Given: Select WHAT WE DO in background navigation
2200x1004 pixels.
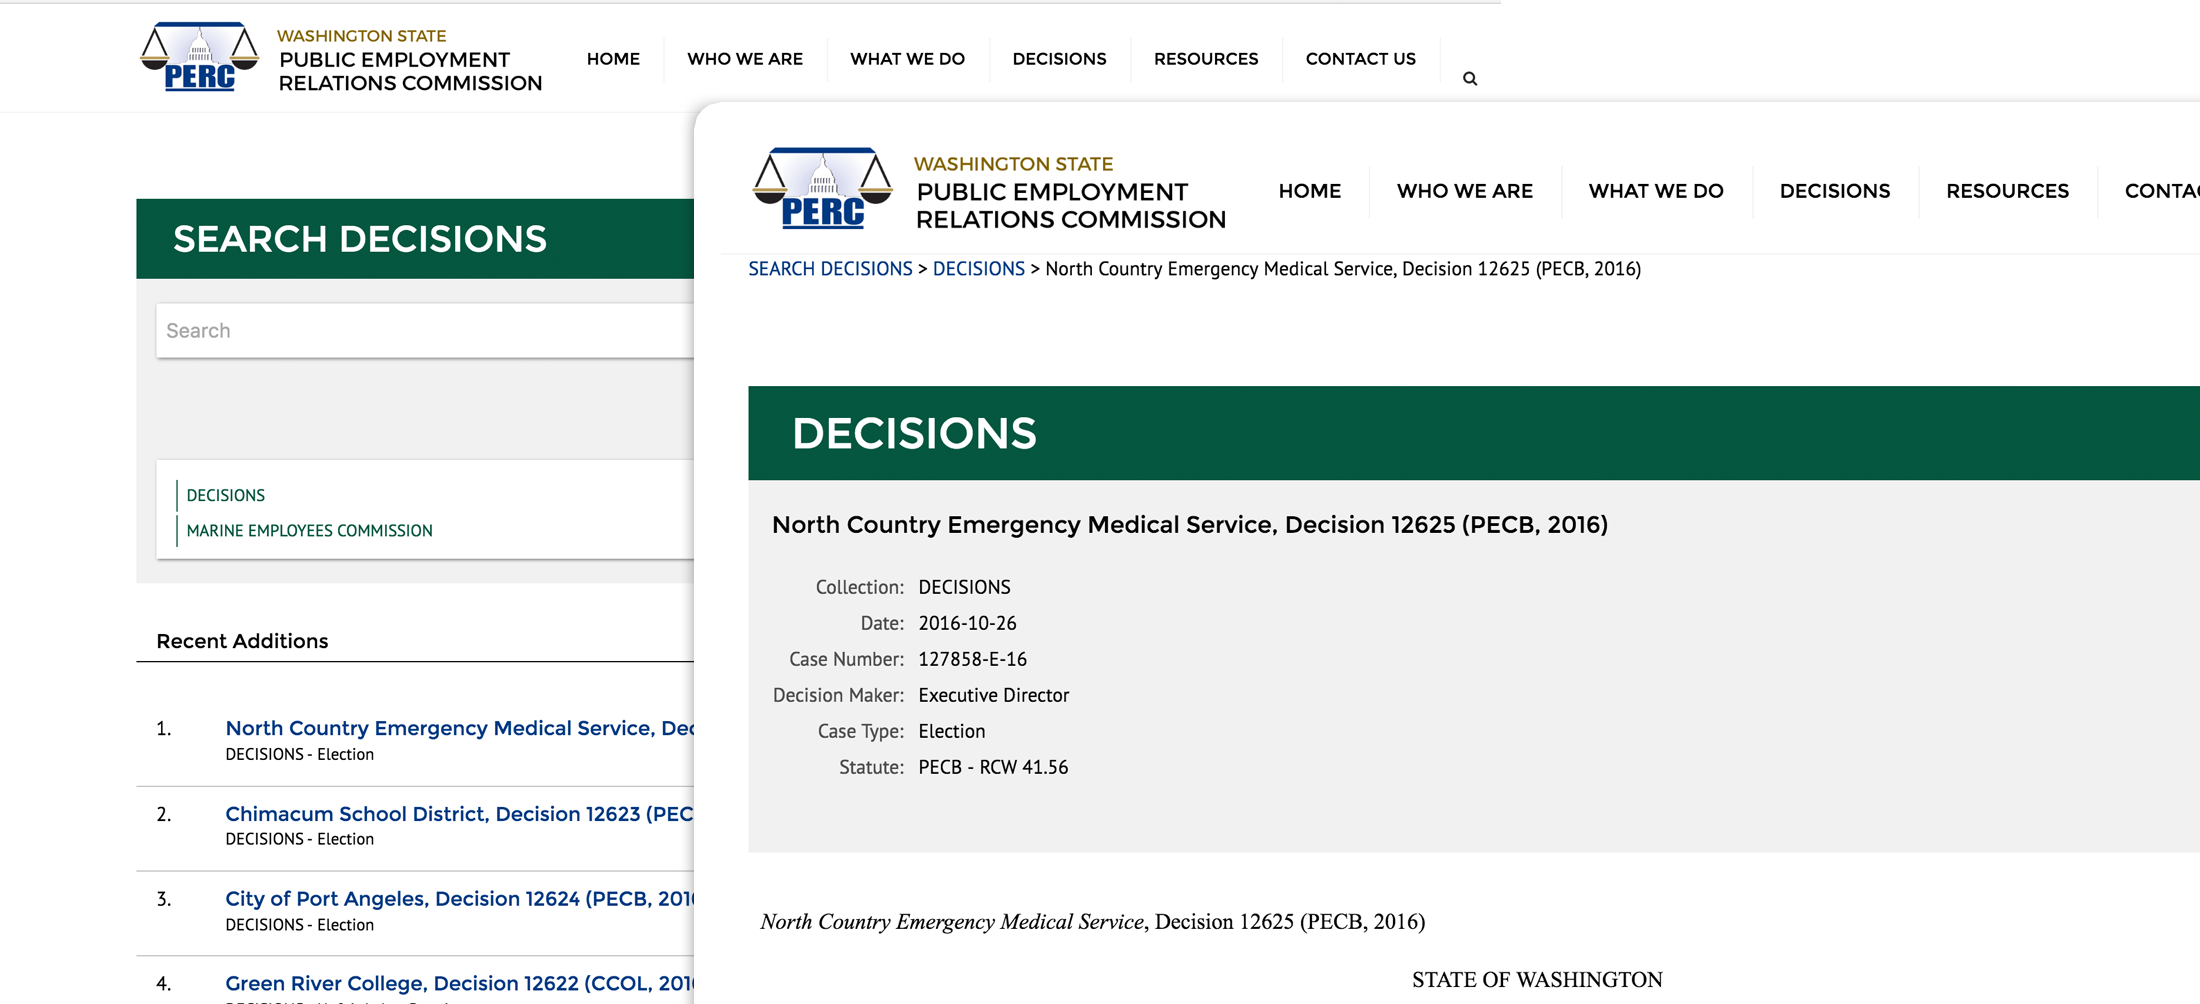Looking at the screenshot, I should [x=907, y=59].
